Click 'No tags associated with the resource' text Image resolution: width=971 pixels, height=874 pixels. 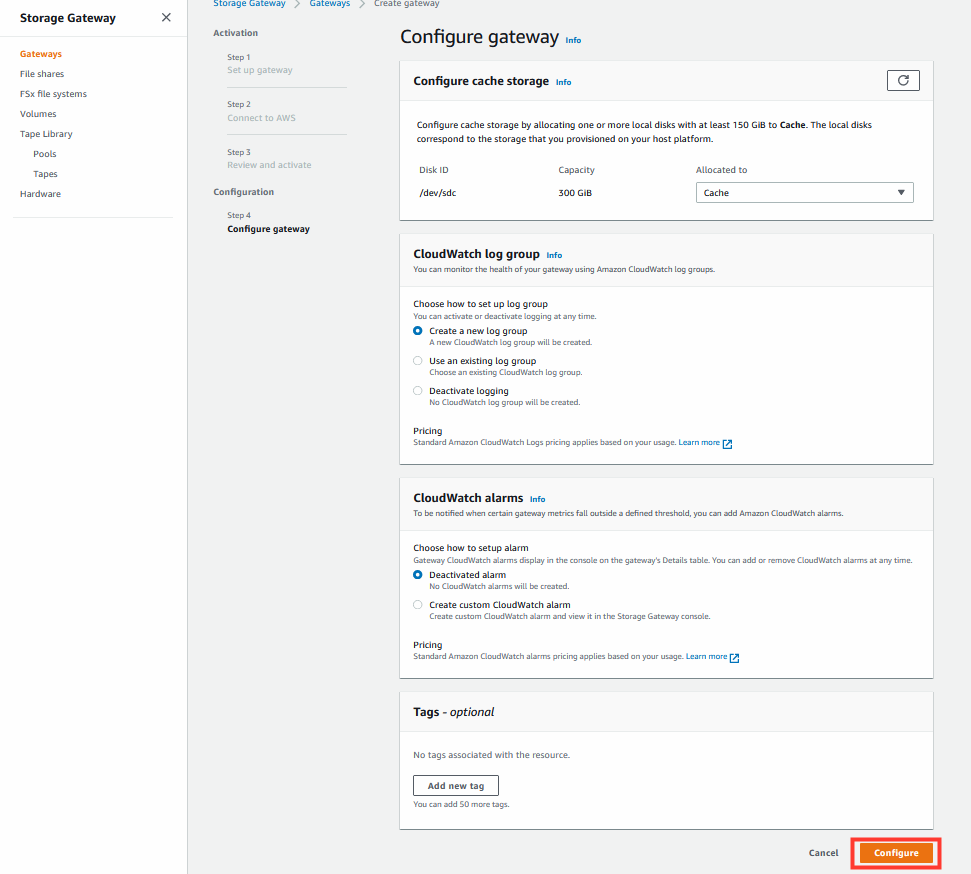491,755
